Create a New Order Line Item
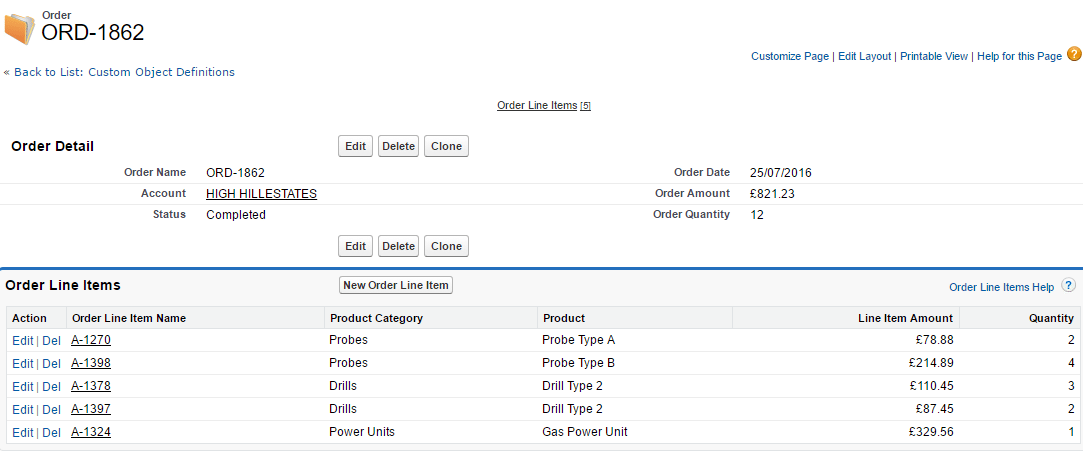The height and width of the screenshot is (452, 1083). click(396, 285)
